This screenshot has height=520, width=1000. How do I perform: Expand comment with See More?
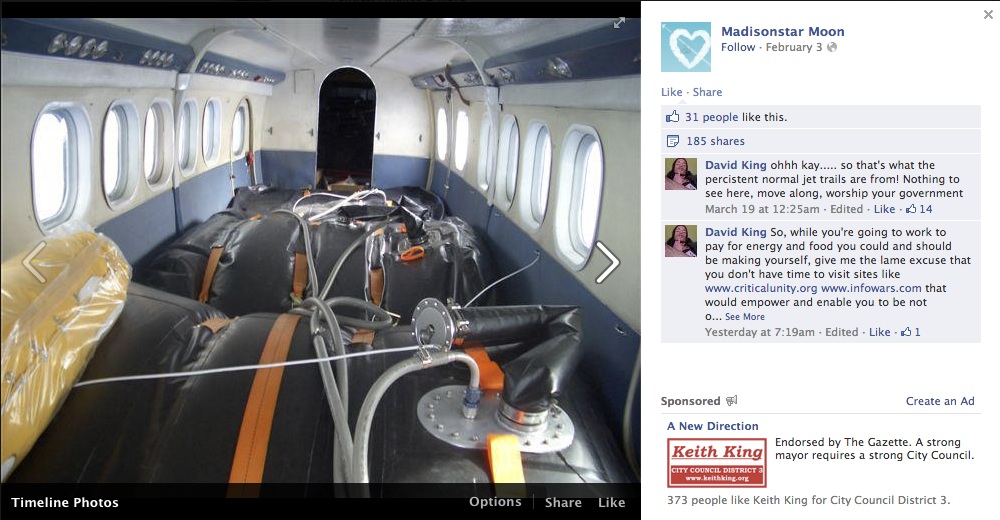pos(744,316)
